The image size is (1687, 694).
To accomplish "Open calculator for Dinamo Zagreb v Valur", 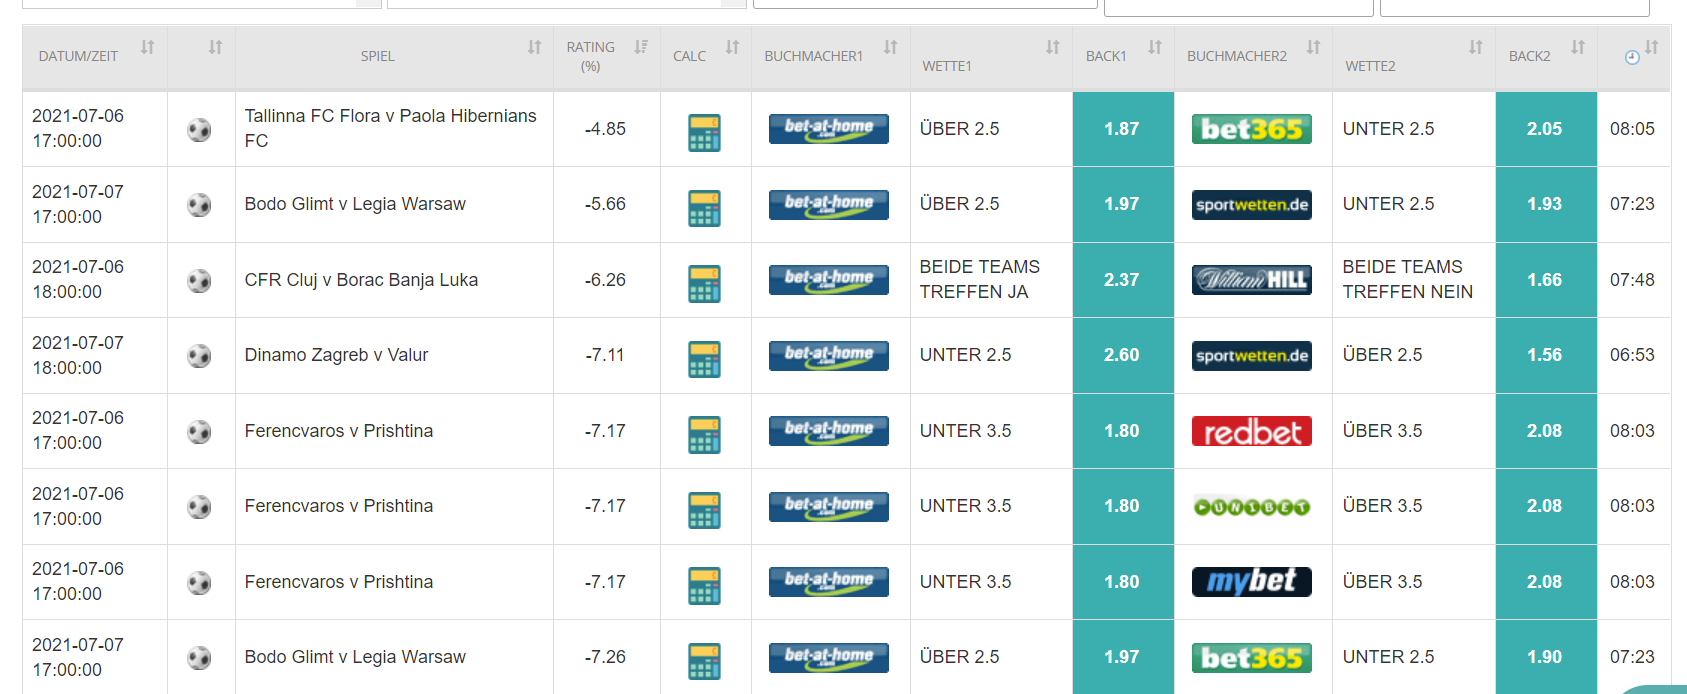I will coord(704,359).
